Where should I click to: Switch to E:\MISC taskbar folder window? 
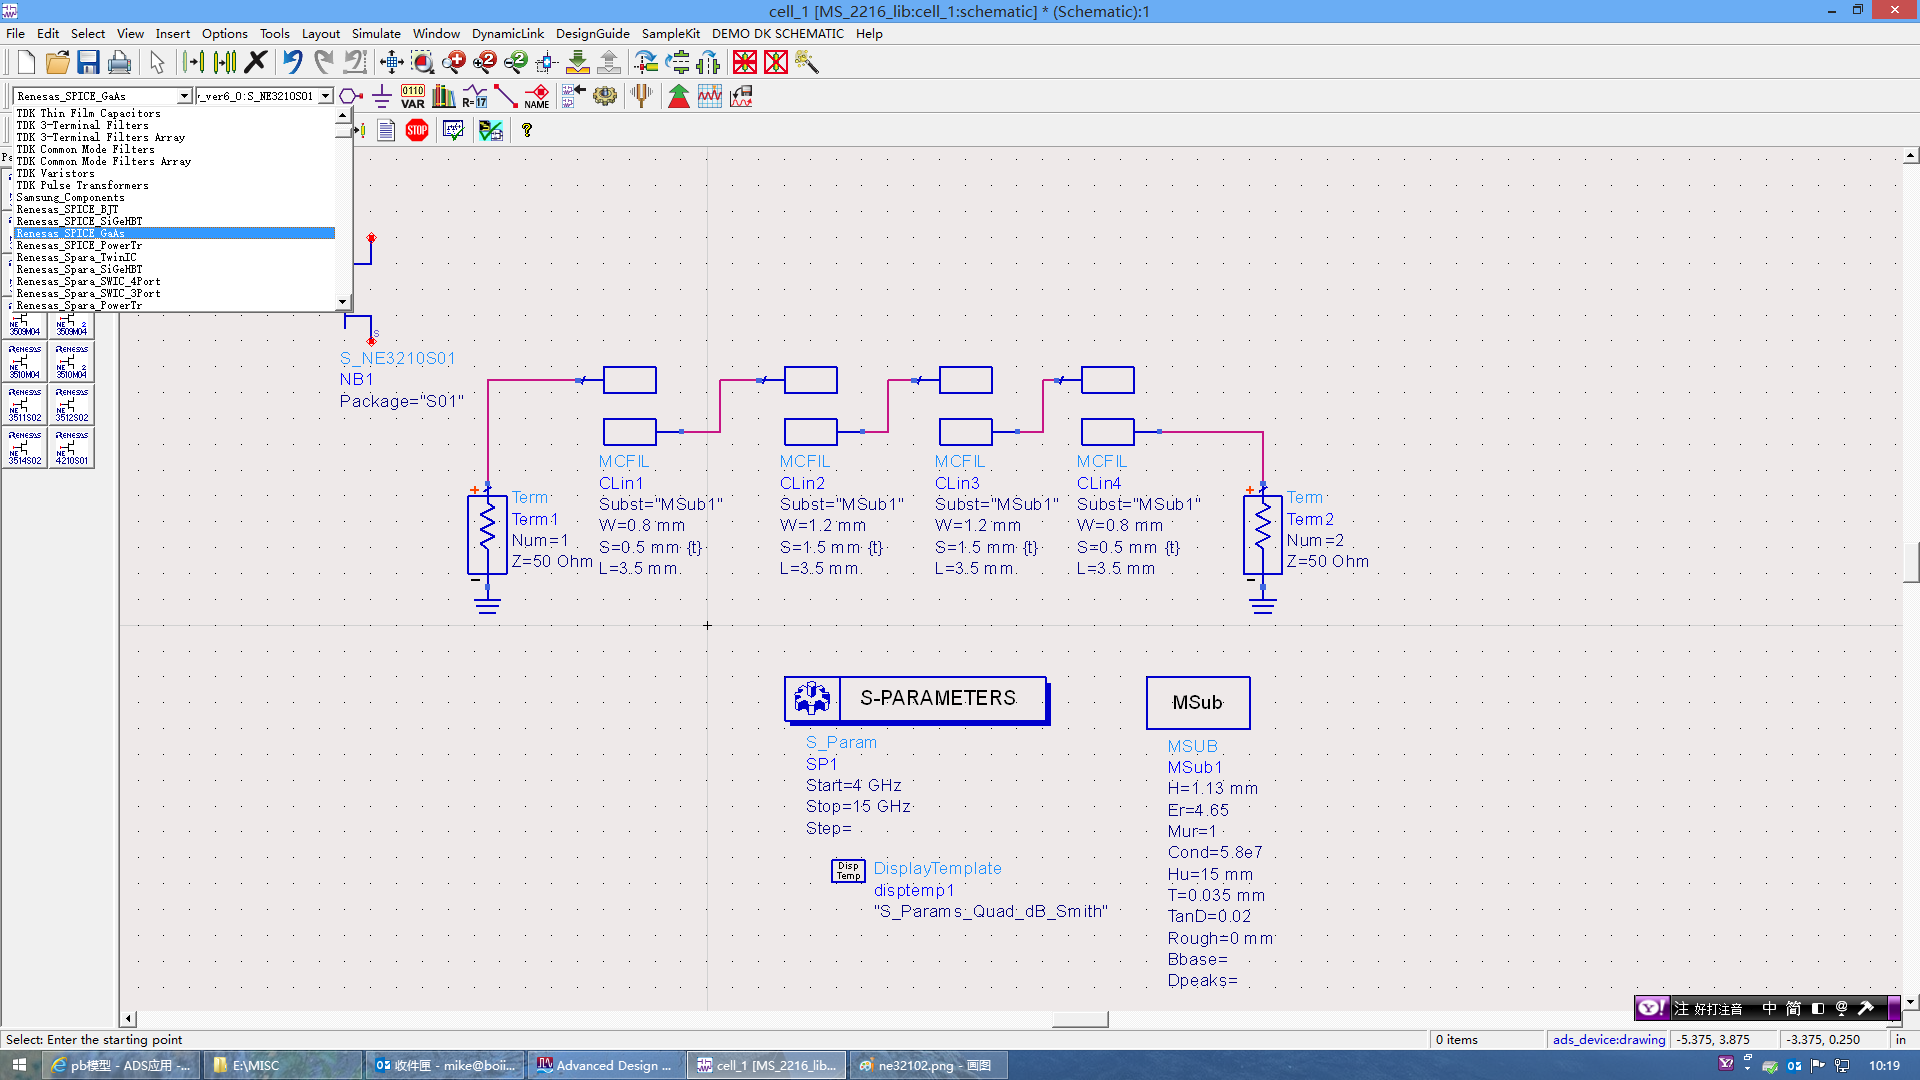(x=282, y=1065)
